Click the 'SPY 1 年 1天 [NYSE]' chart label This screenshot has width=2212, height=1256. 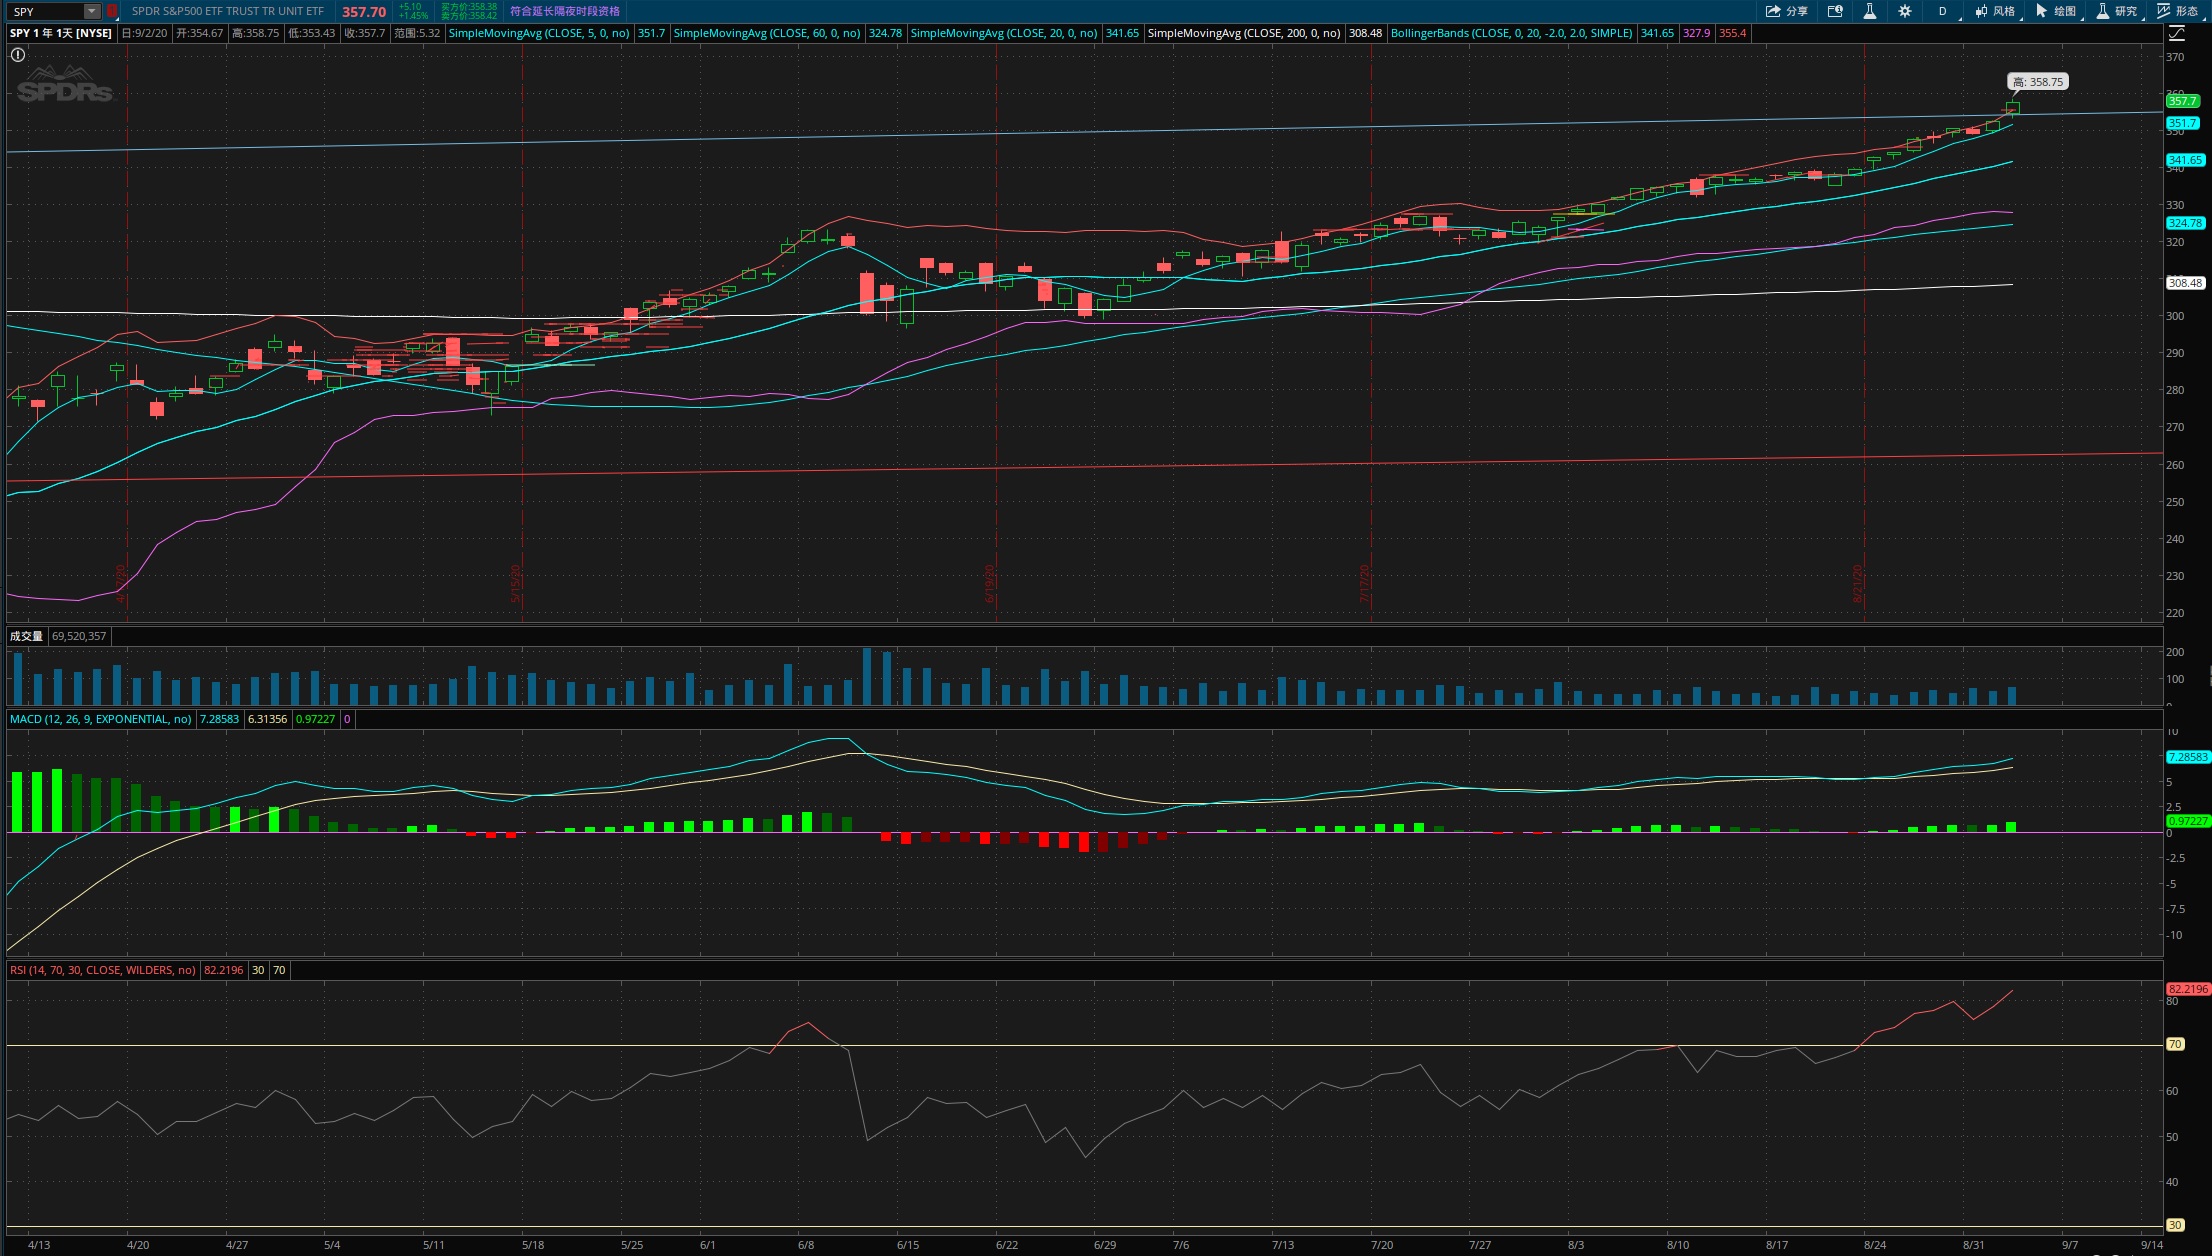click(x=61, y=33)
